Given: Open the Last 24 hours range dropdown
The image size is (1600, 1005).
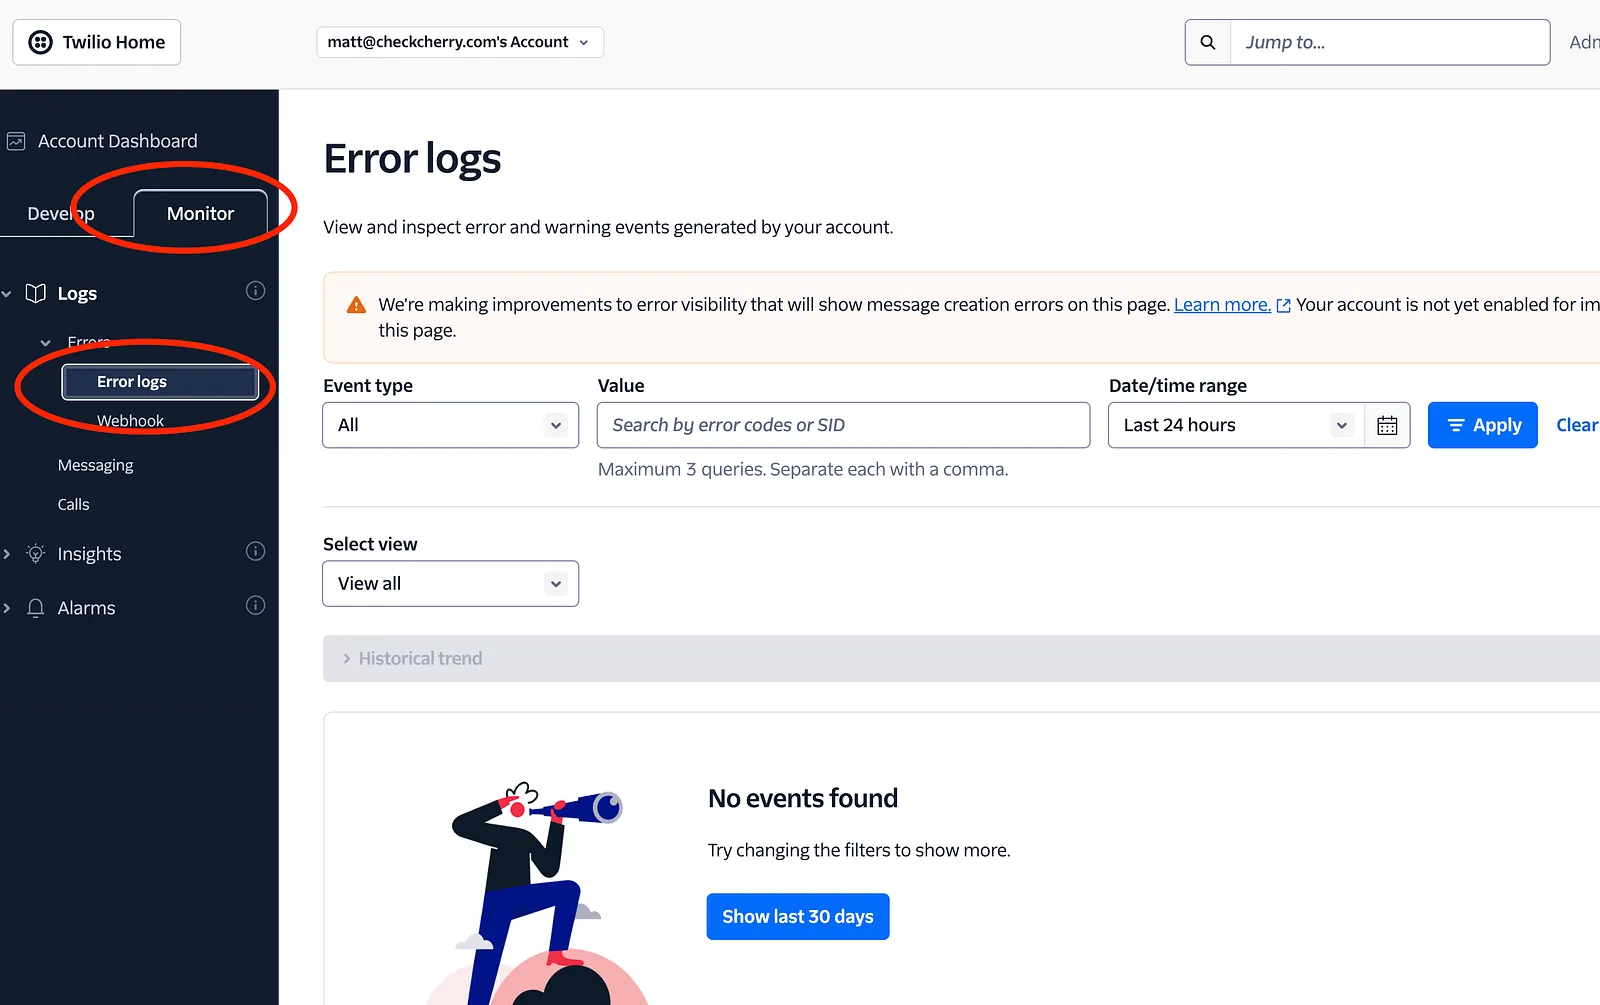Looking at the screenshot, I should pos(1237,425).
